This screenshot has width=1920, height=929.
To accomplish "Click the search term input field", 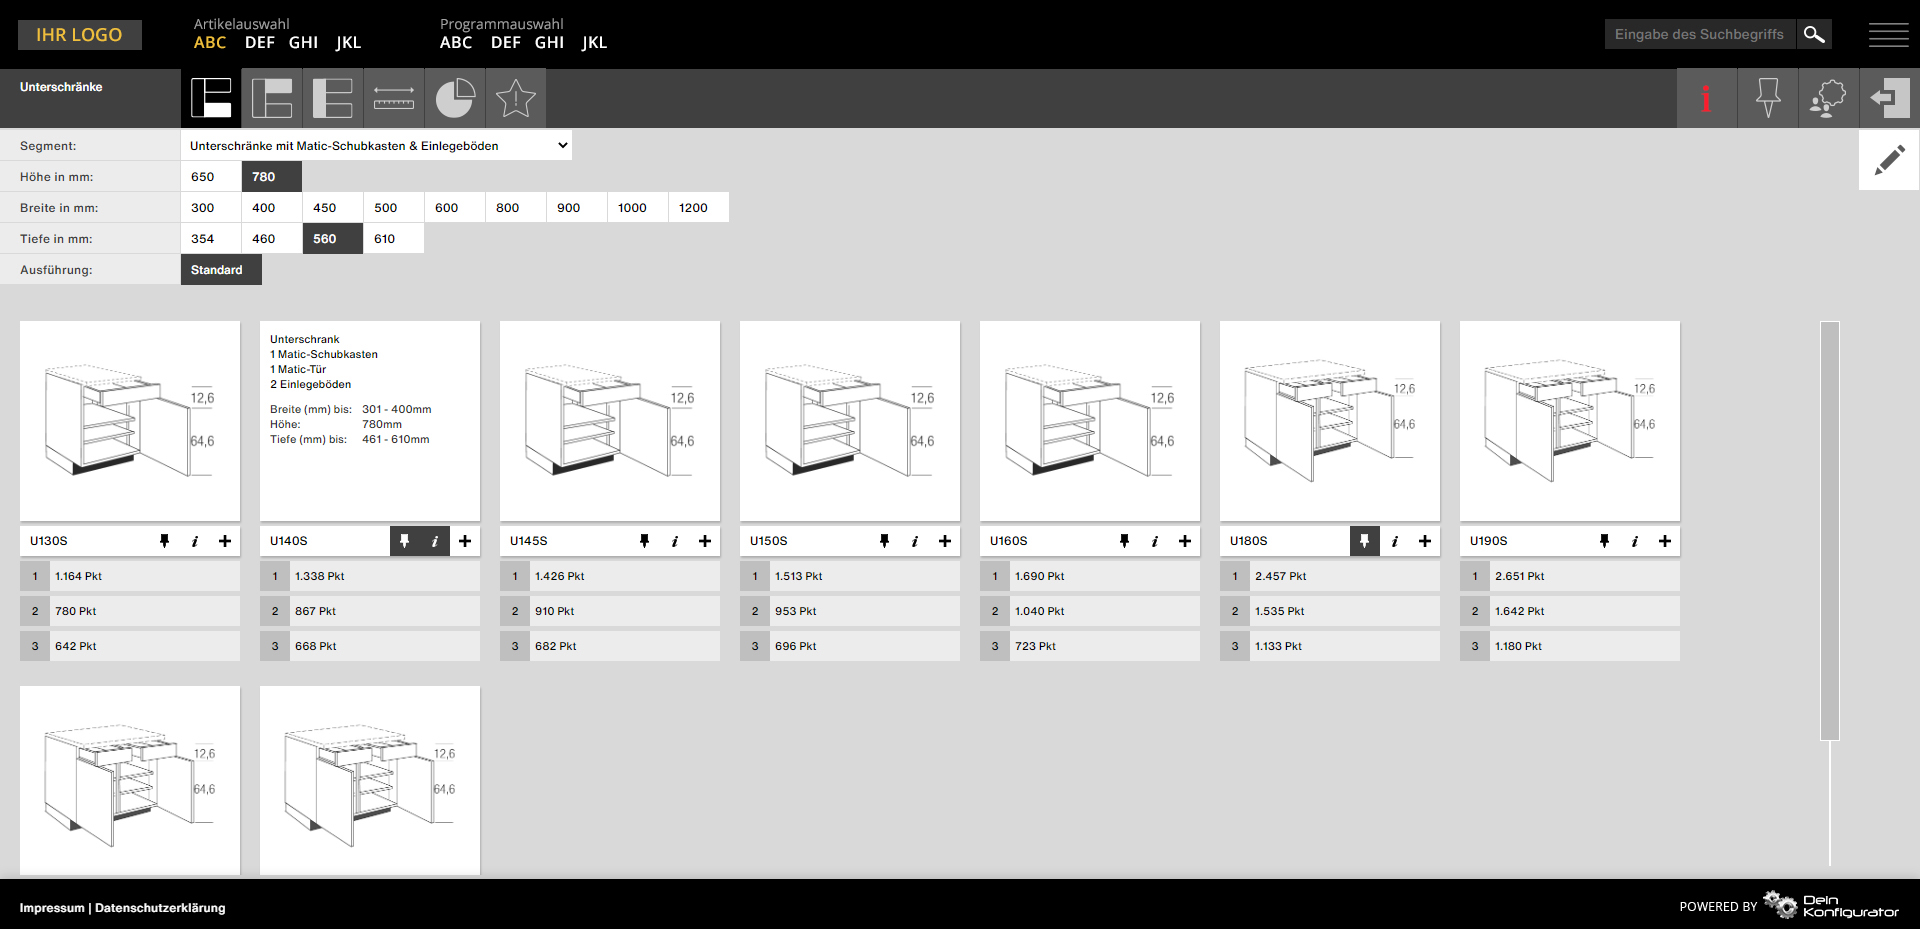I will pyautogui.click(x=1700, y=34).
